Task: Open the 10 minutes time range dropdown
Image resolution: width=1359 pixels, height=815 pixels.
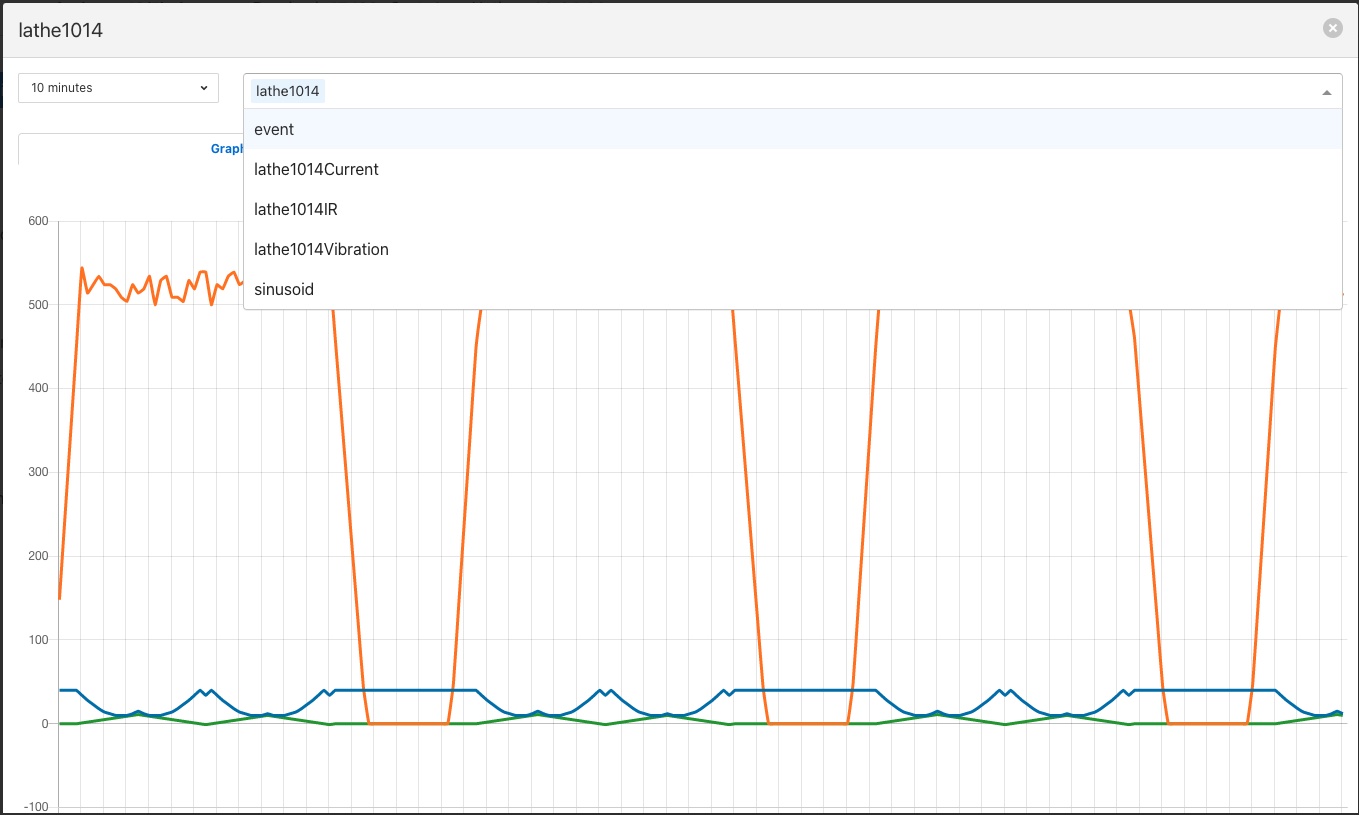Action: pos(118,88)
